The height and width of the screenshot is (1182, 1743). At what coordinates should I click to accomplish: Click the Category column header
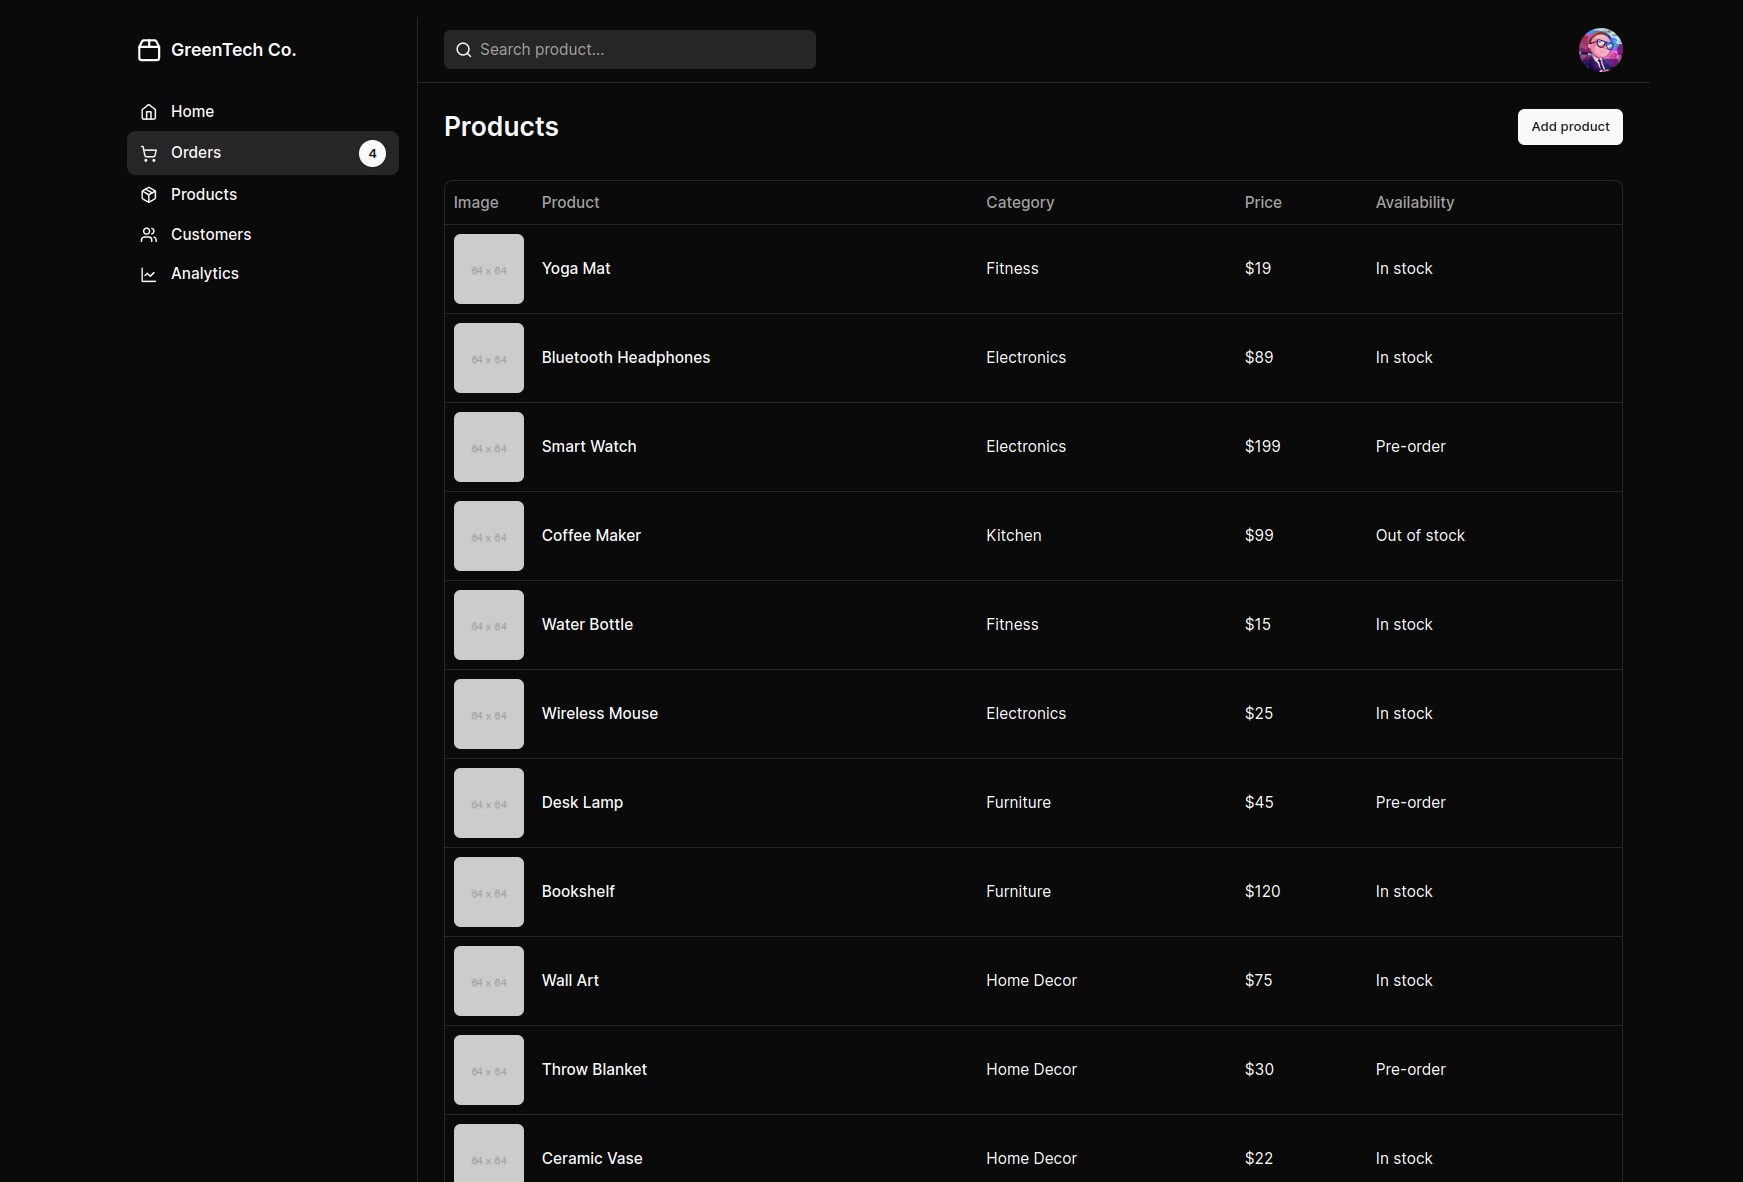click(x=1020, y=203)
